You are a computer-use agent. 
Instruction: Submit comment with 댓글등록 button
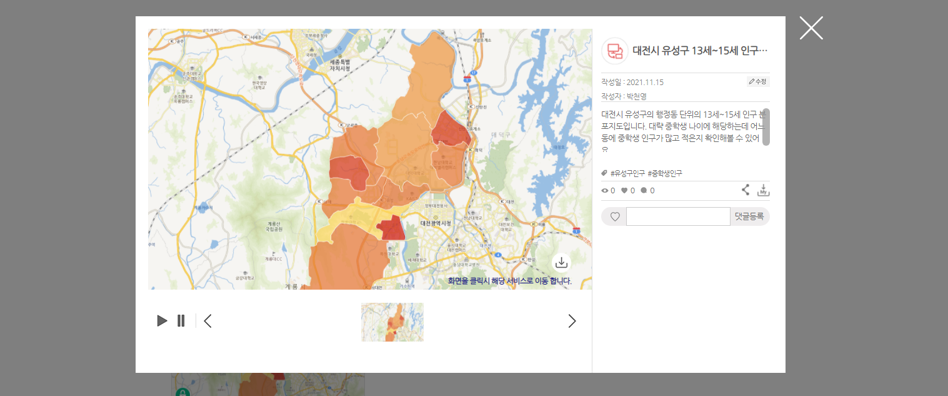(x=750, y=216)
